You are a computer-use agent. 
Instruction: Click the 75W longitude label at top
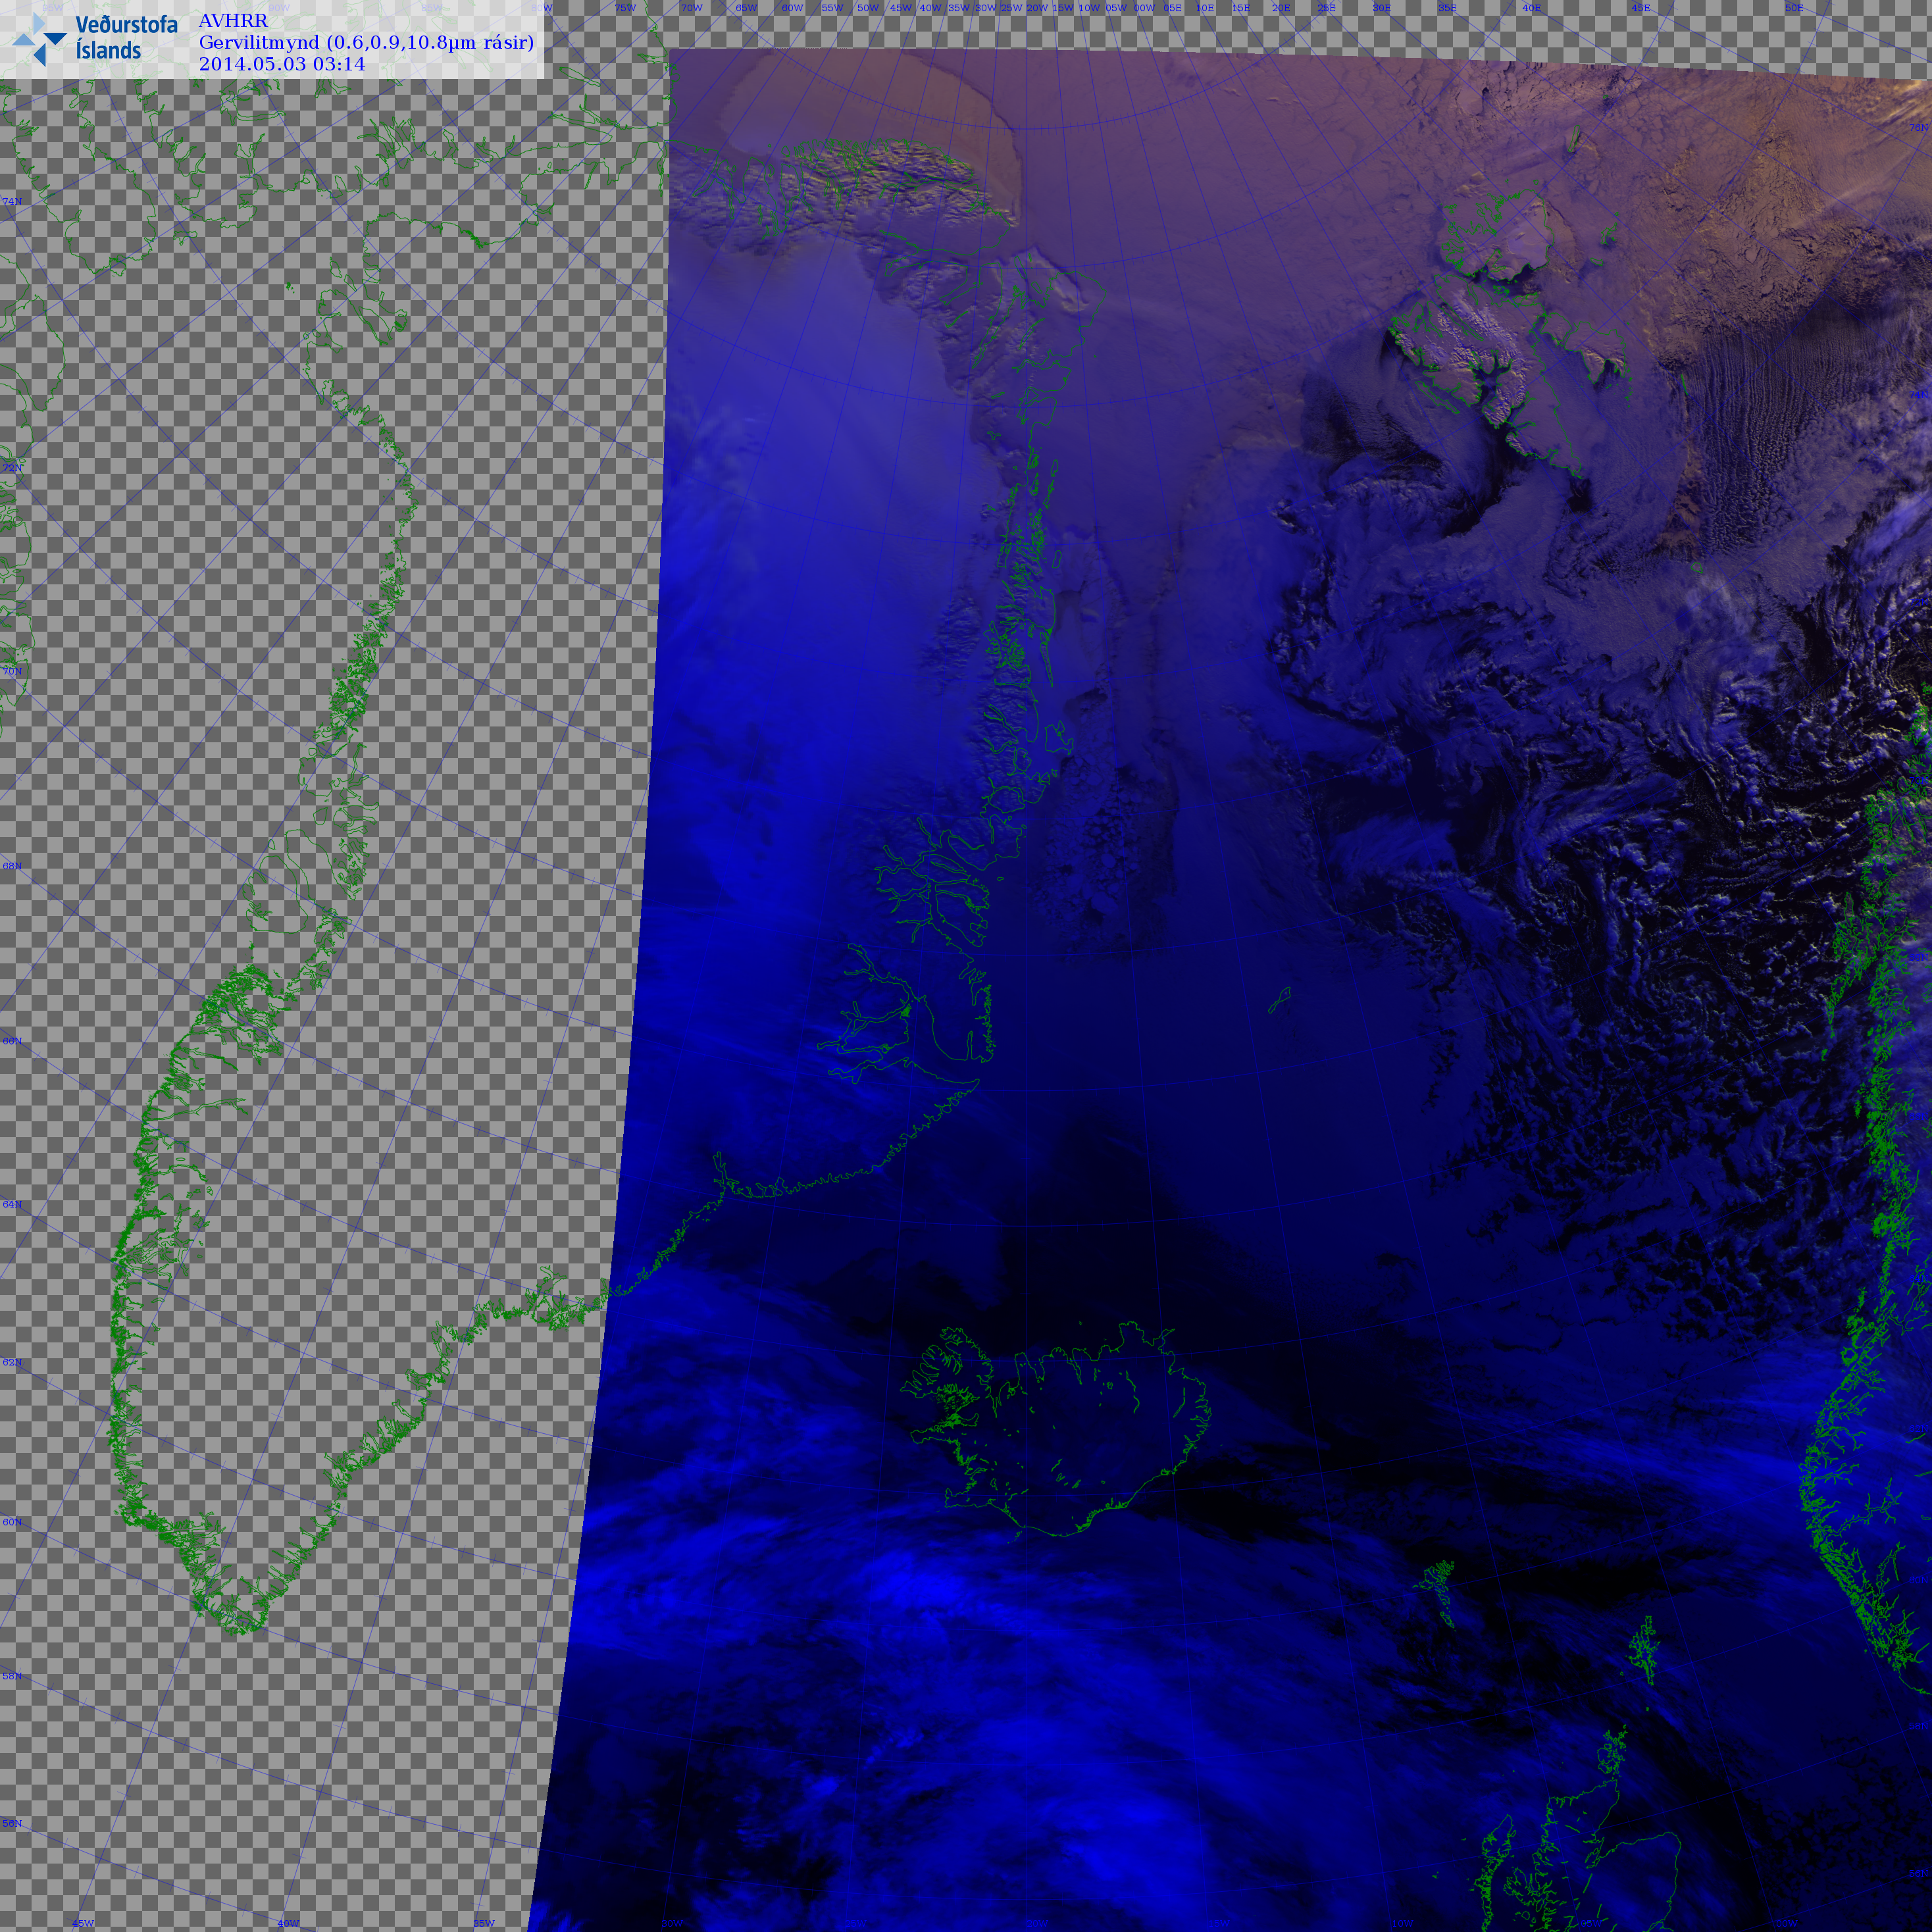(625, 8)
